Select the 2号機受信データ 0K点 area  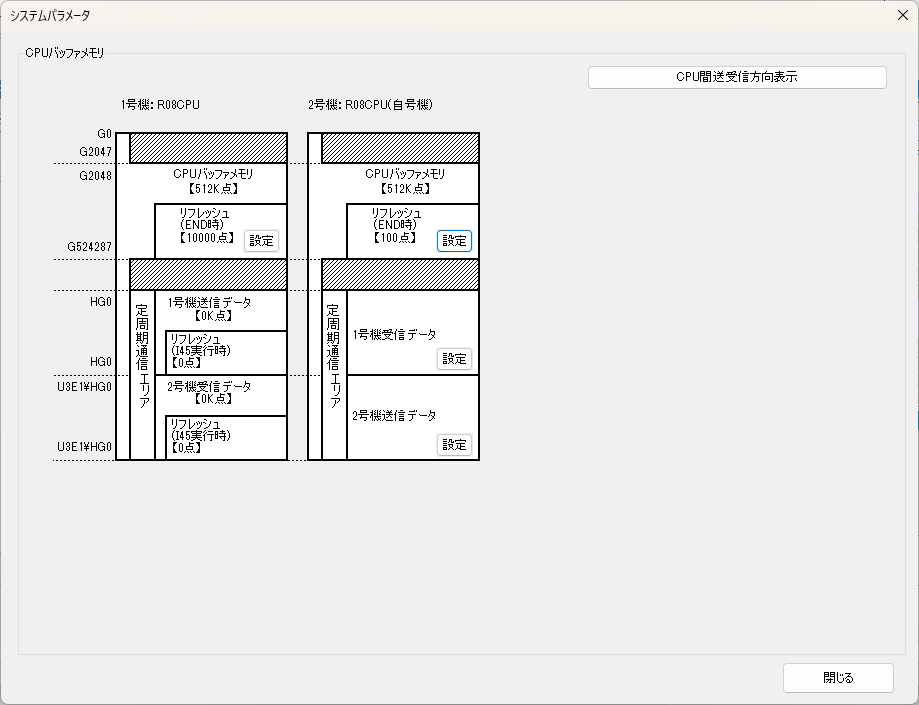tap(209, 392)
